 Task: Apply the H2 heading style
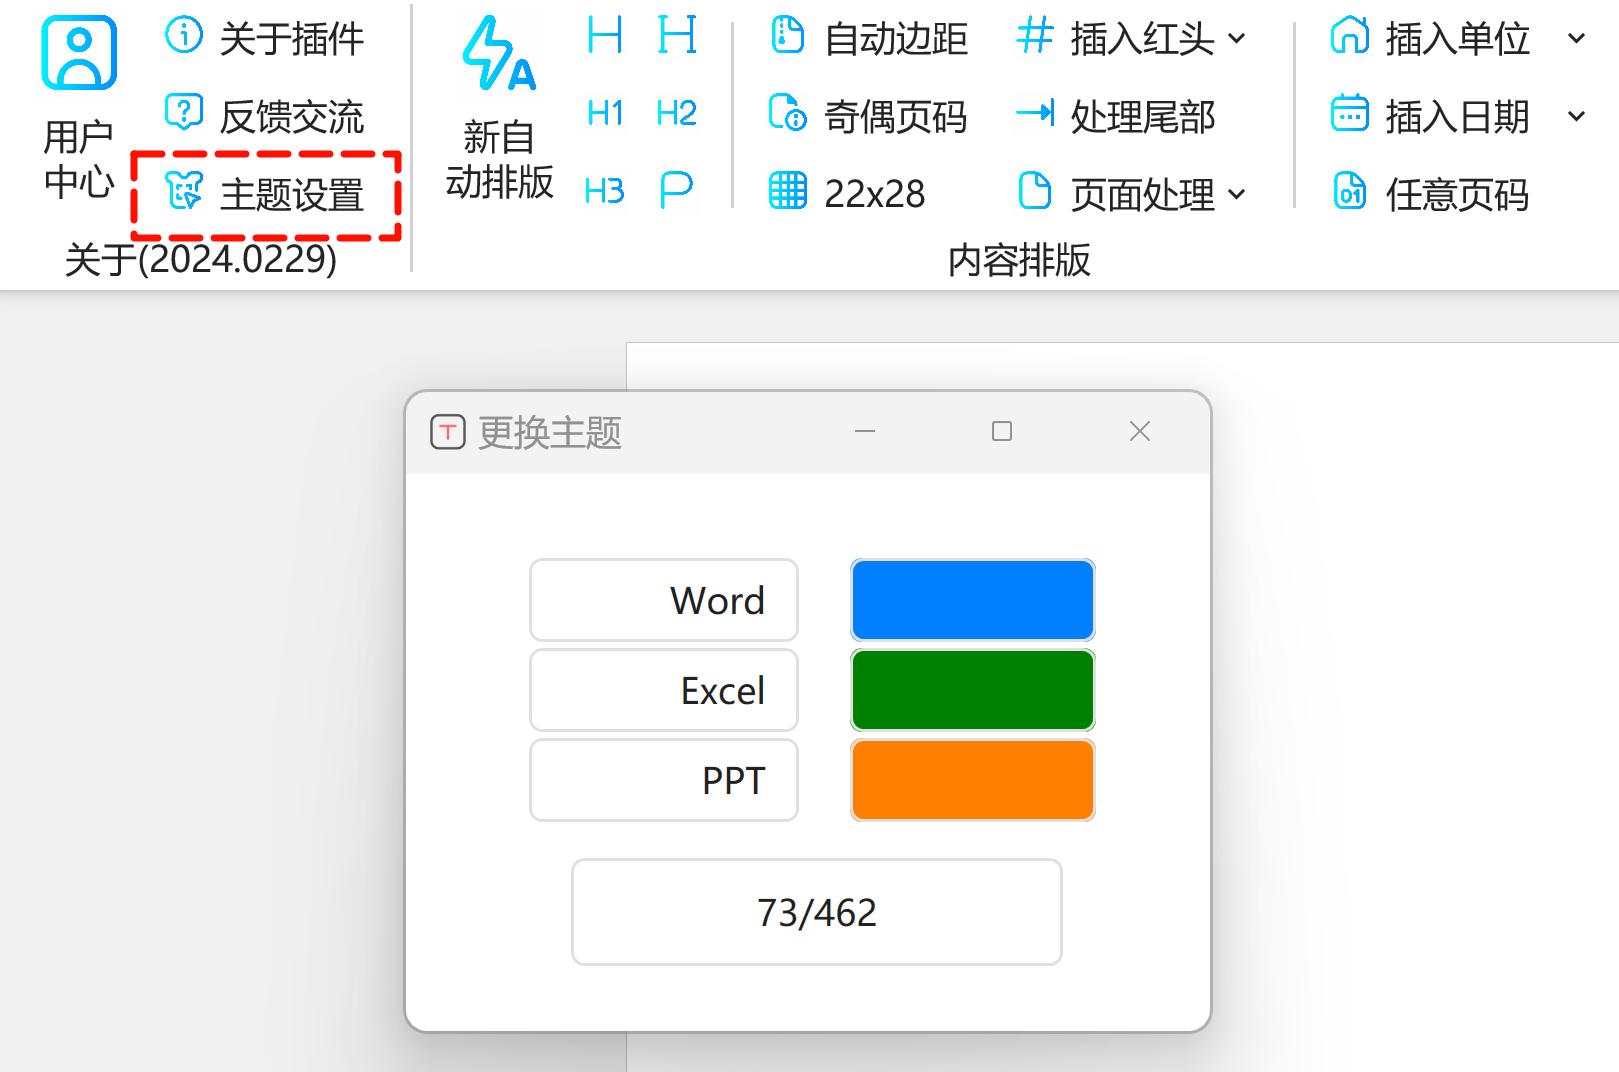coord(677,113)
